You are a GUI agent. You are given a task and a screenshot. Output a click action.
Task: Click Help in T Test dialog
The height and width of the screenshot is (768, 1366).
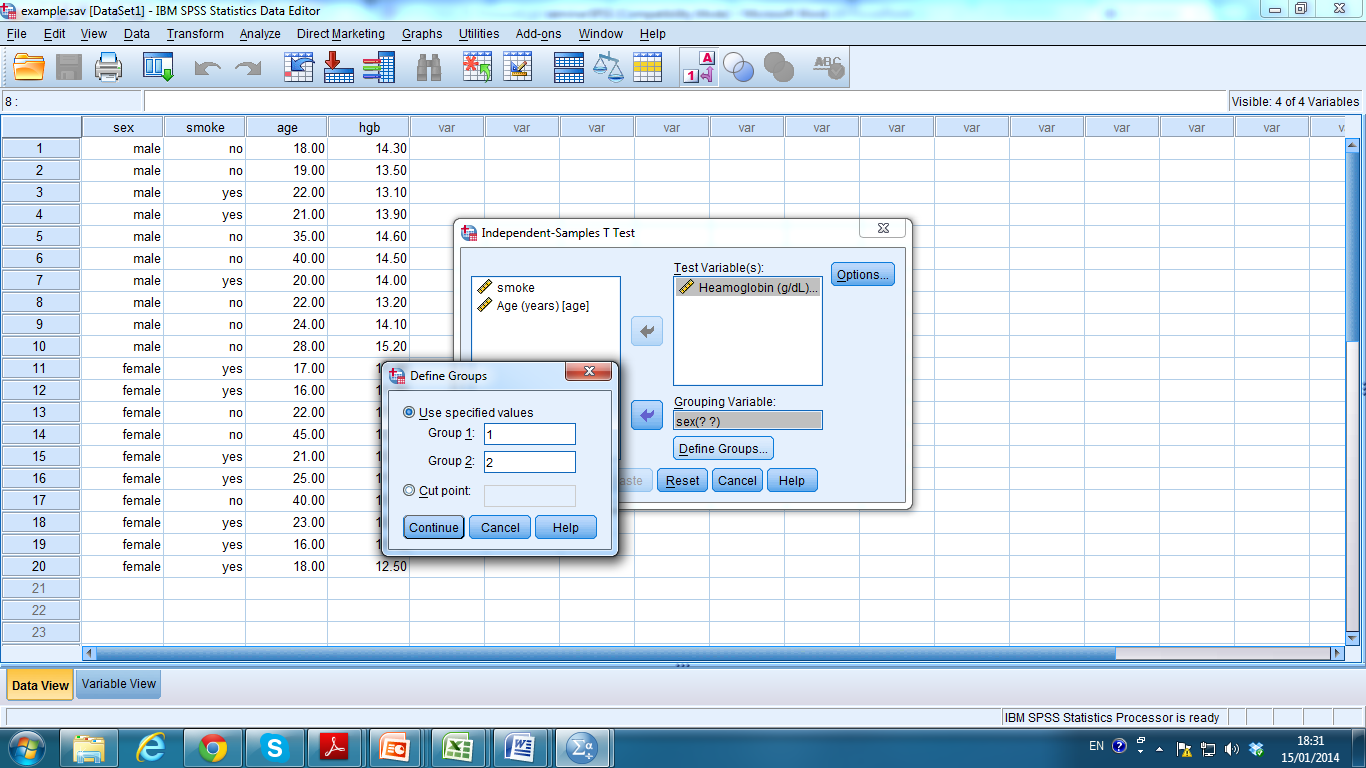pos(792,480)
